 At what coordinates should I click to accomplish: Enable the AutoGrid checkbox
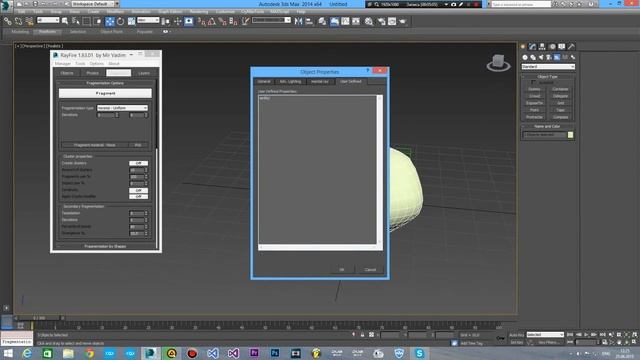[533, 82]
